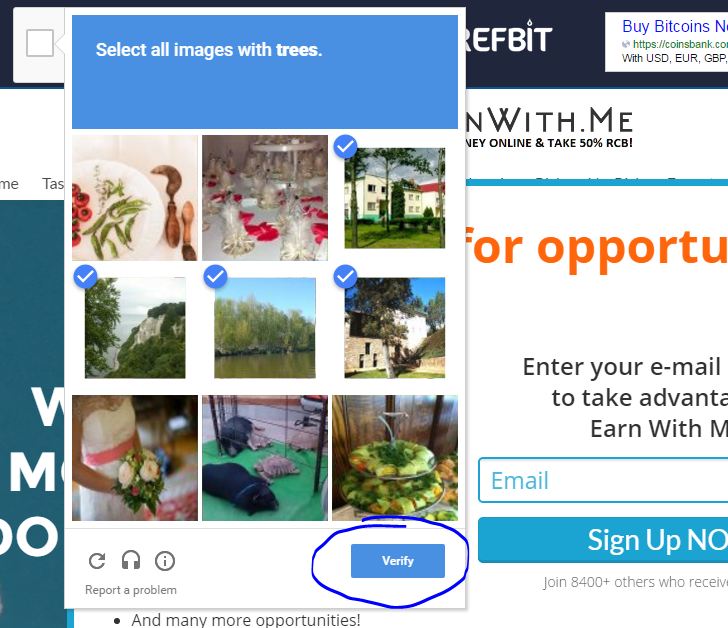Open the Buy Bitcoins ad link
Image resolution: width=728 pixels, height=628 pixels.
coord(675,26)
